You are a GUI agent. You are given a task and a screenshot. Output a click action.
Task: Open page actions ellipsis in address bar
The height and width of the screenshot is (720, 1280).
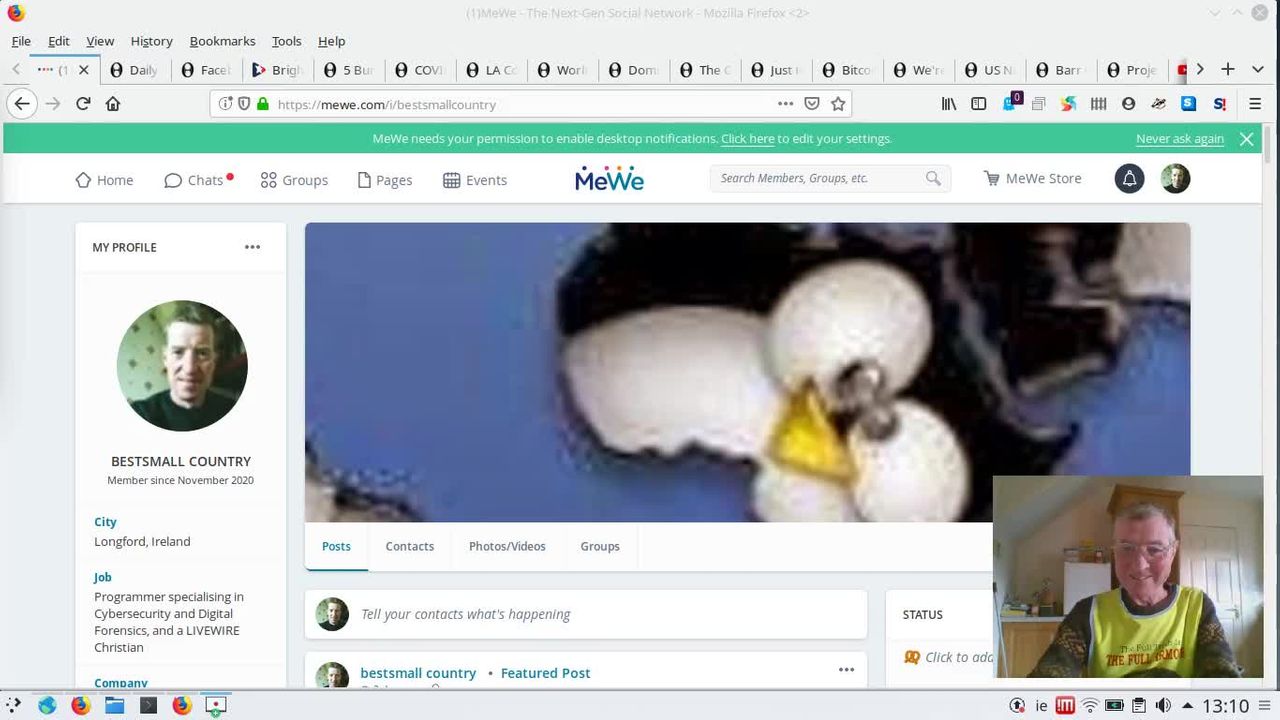785,104
